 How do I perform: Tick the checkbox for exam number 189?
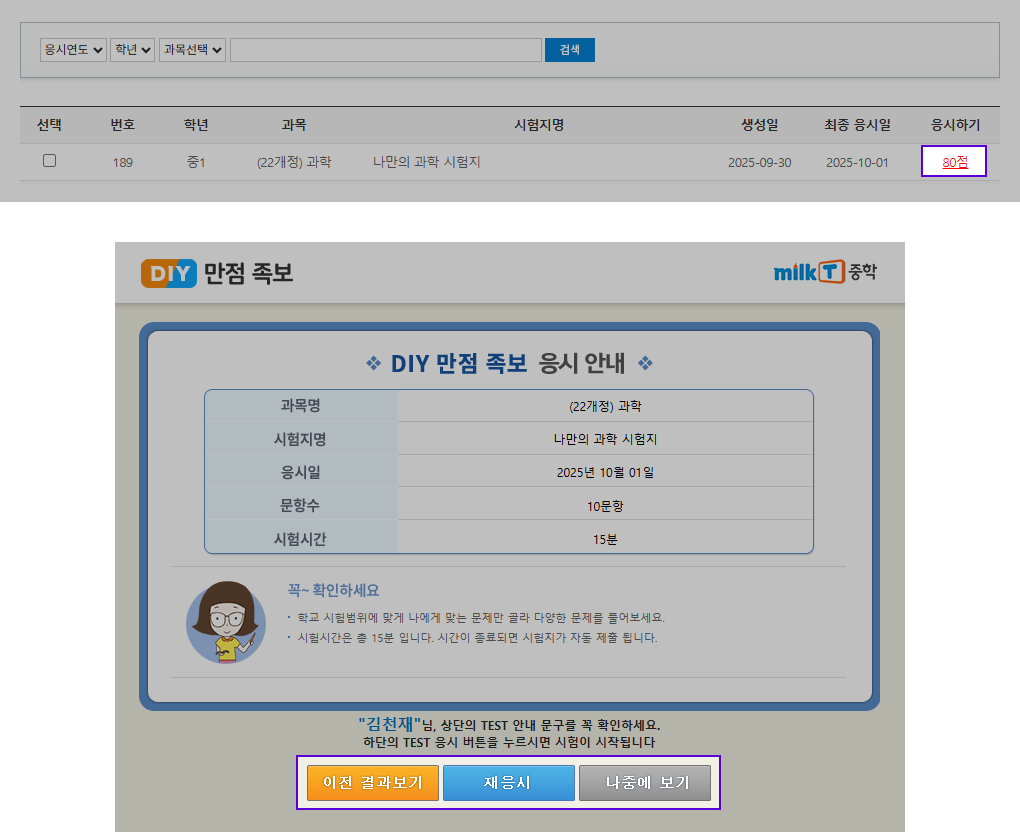tap(49, 161)
